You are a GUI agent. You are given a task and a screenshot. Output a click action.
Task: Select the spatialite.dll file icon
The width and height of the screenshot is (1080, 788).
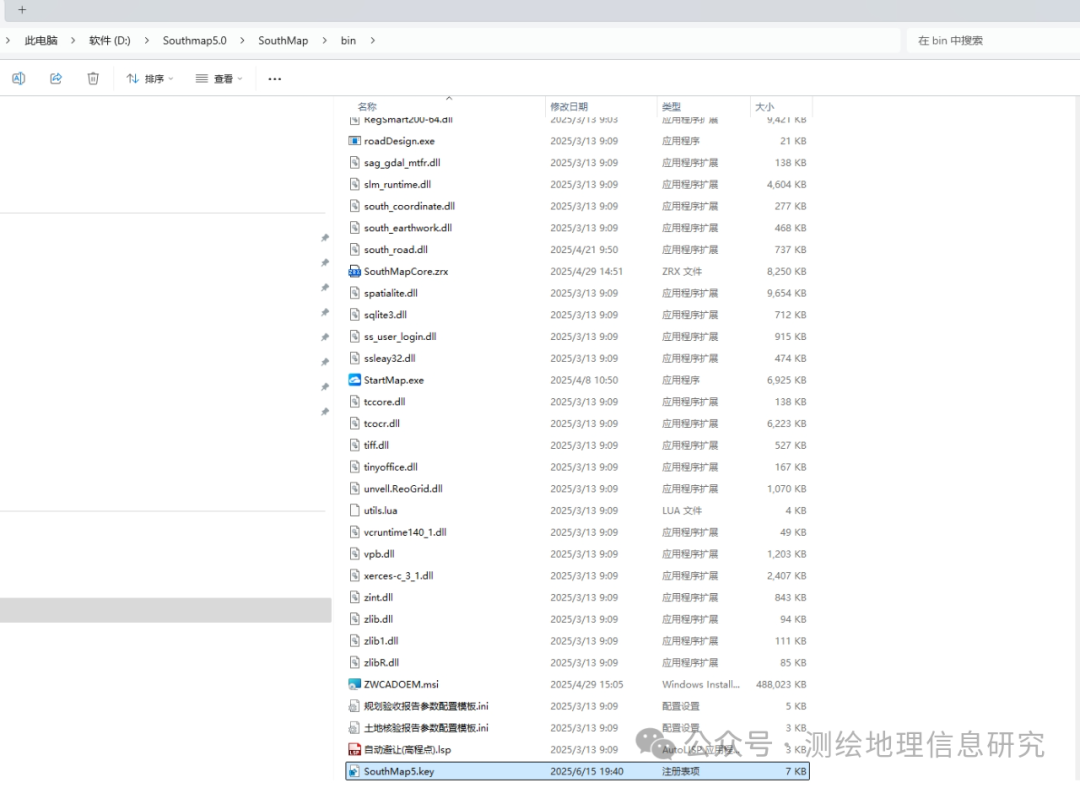click(x=355, y=292)
